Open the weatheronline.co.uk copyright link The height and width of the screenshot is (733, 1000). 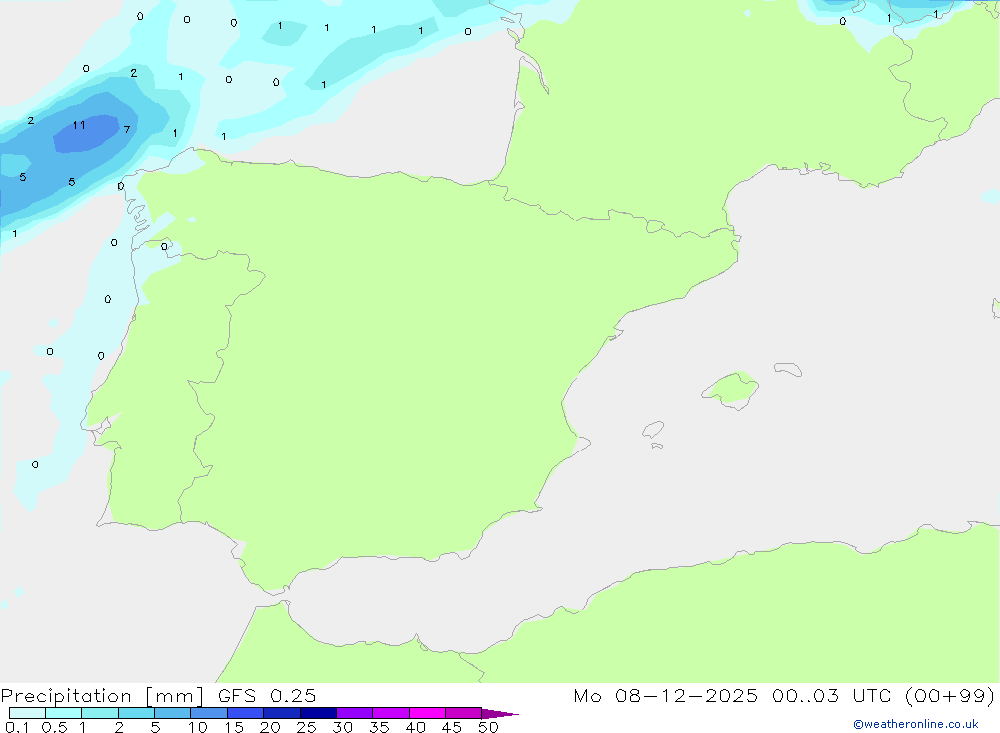point(916,724)
